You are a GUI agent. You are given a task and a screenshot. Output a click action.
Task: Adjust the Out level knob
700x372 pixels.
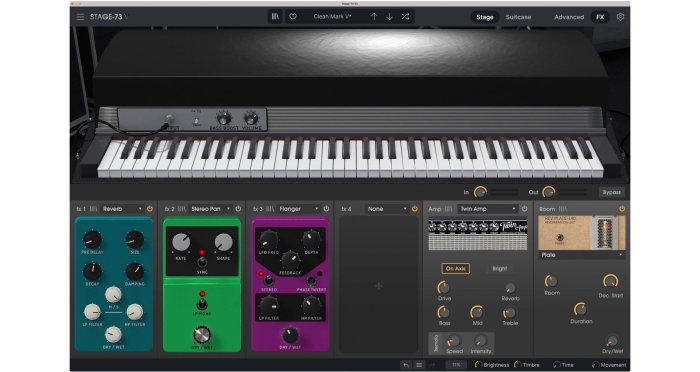pyautogui.click(x=549, y=192)
